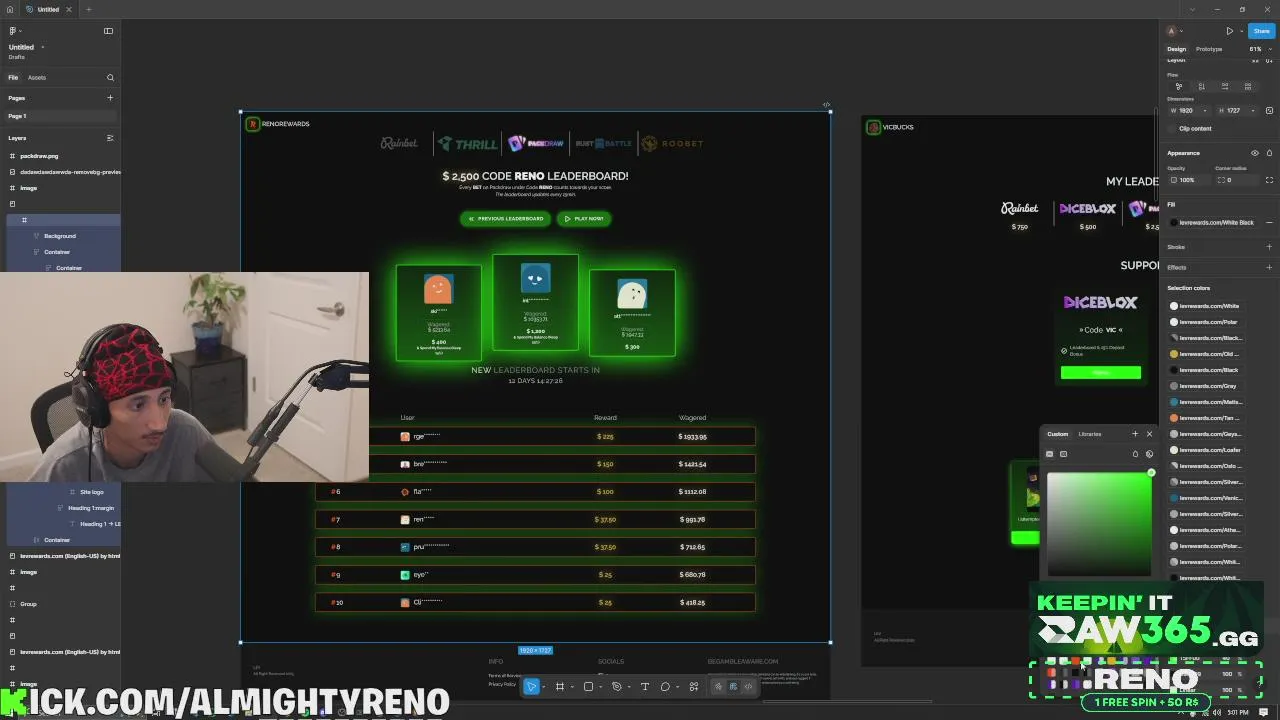Image resolution: width=1280 pixels, height=720 pixels.
Task: Open the user avatar dropdown arrow
Action: (1181, 31)
